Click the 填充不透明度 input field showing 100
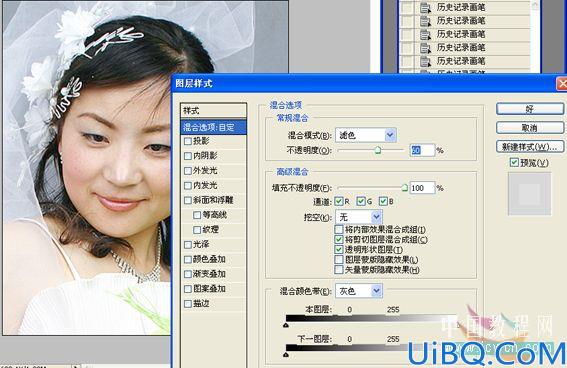 coord(422,188)
